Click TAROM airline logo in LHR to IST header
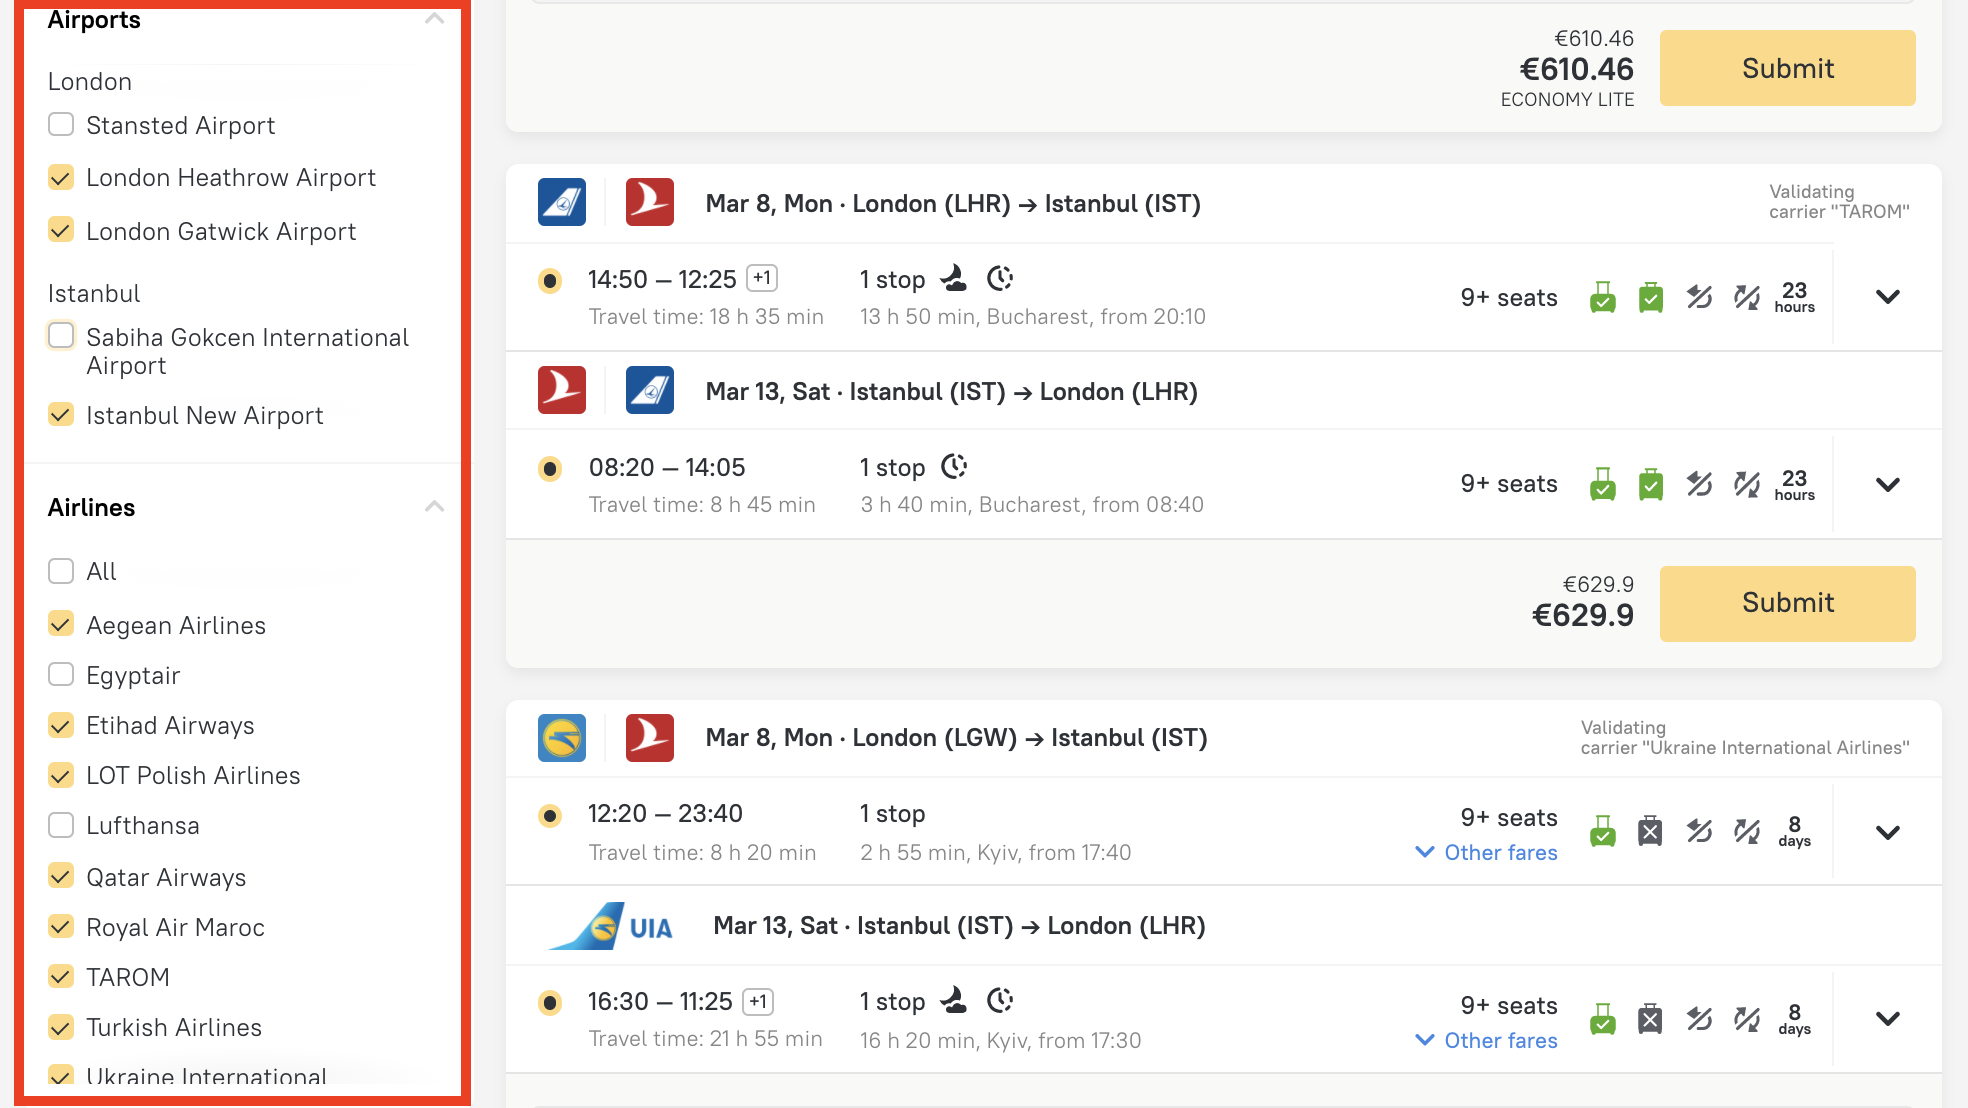Viewport: 1968px width, 1108px height. pos(562,203)
